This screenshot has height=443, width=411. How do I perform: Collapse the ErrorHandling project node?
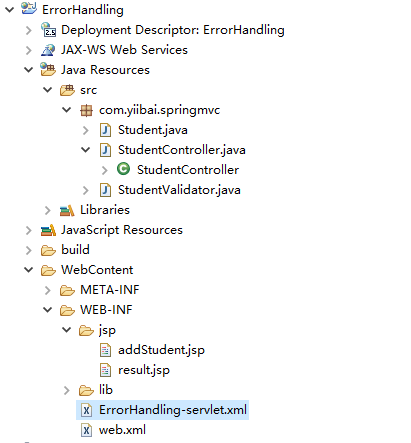coord(10,9)
